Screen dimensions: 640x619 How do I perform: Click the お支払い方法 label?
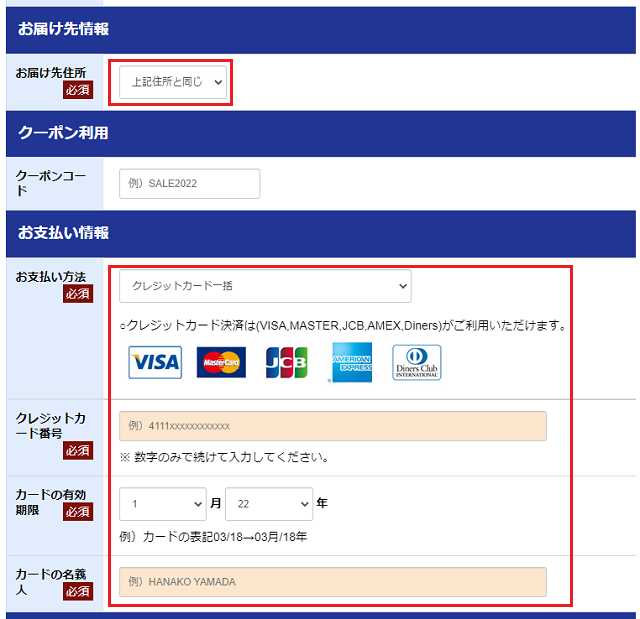(51, 277)
